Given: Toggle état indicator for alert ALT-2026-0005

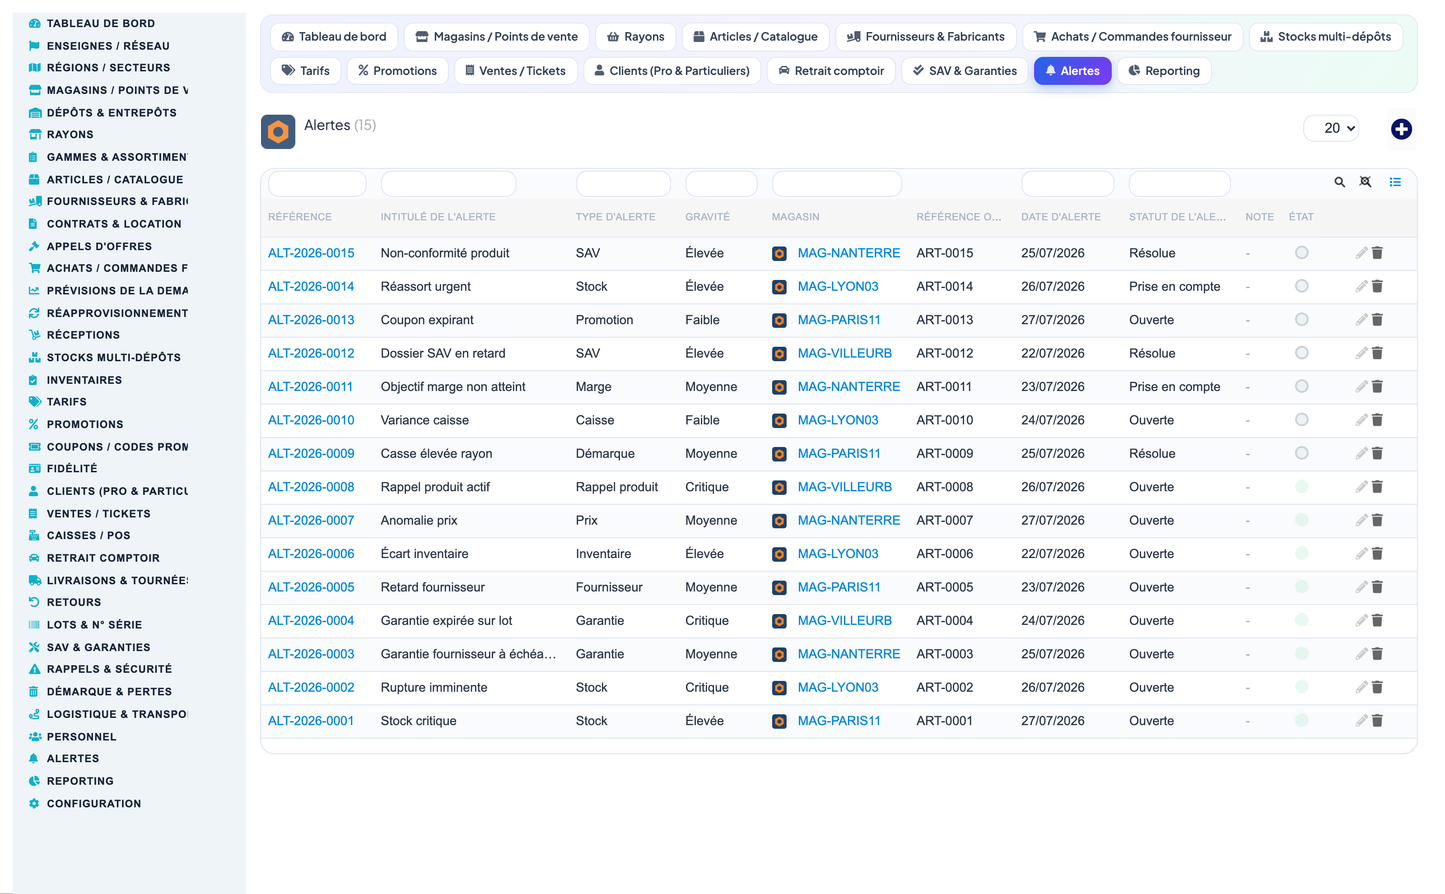Looking at the screenshot, I should (1301, 587).
